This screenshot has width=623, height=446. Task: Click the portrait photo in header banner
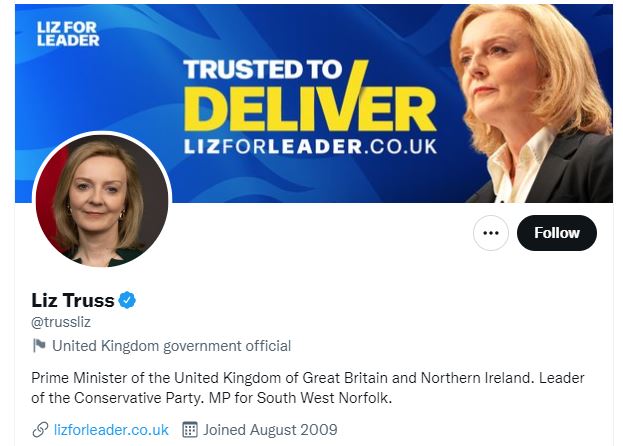(528, 100)
